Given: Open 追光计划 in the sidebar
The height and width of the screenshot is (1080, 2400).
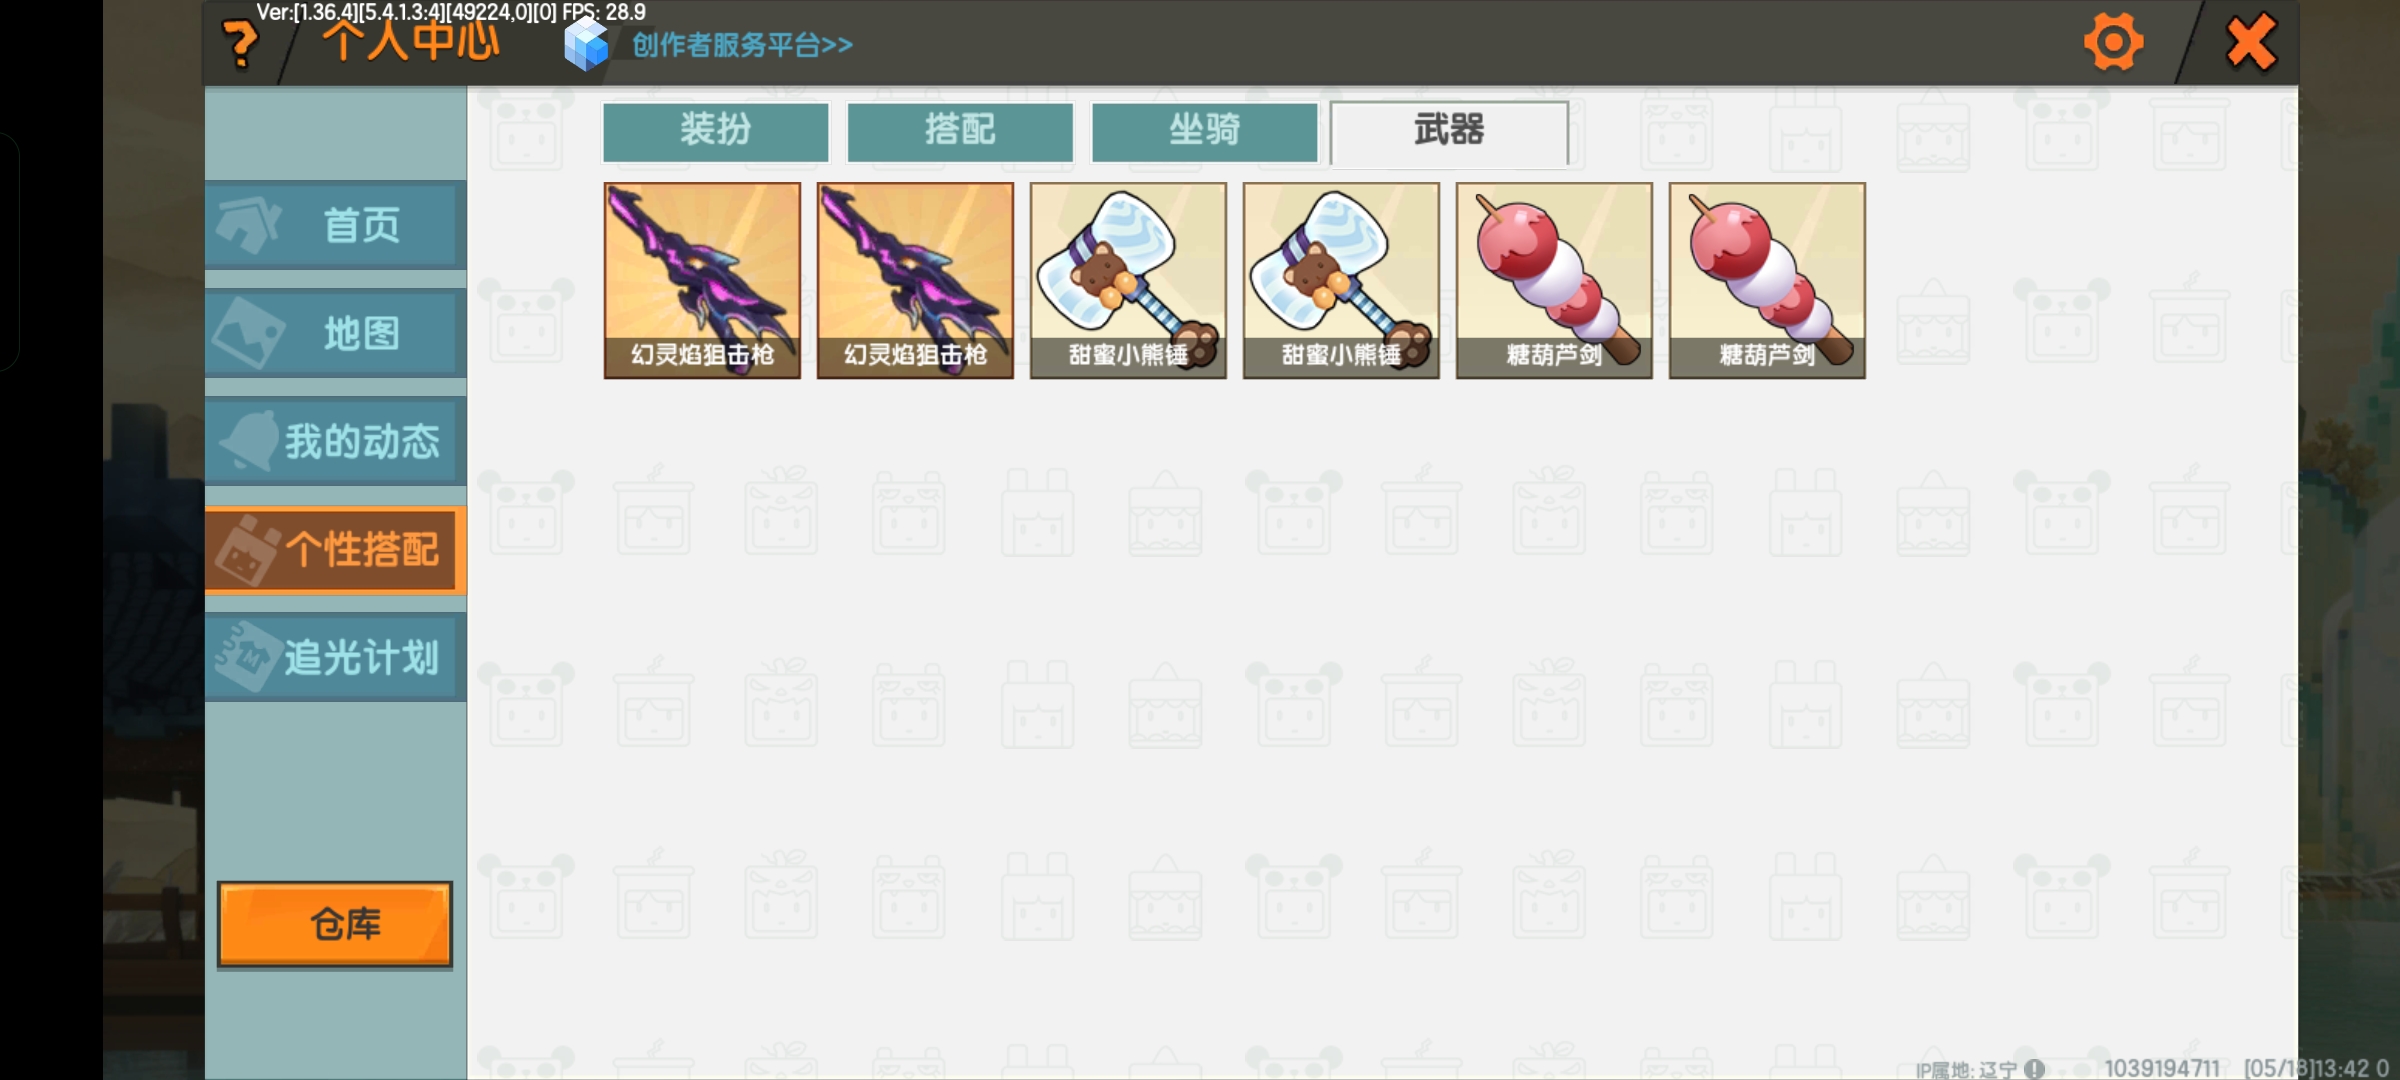Looking at the screenshot, I should [335, 657].
